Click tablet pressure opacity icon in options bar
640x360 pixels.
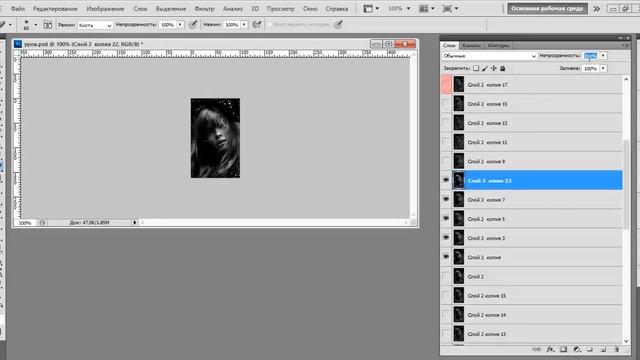pos(193,25)
